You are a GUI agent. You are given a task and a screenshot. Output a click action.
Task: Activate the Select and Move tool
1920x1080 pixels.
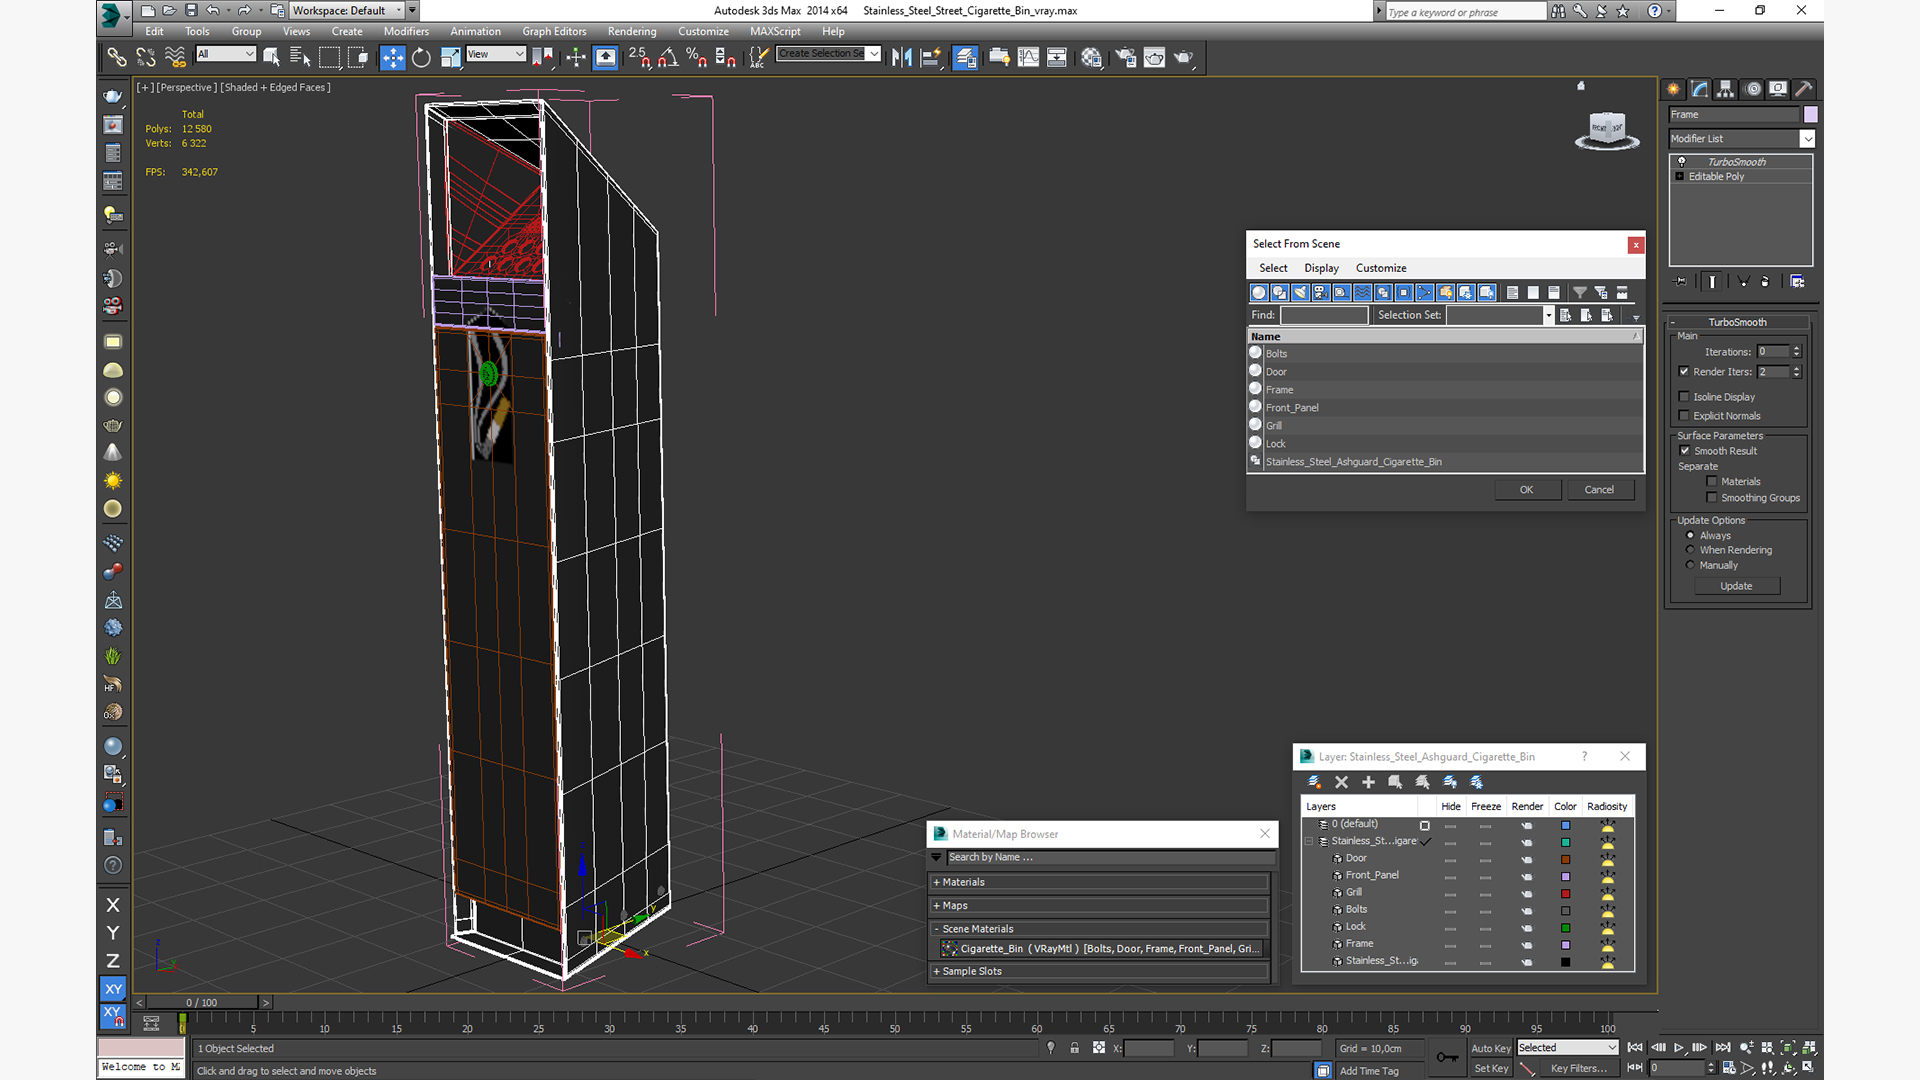[x=393, y=57]
